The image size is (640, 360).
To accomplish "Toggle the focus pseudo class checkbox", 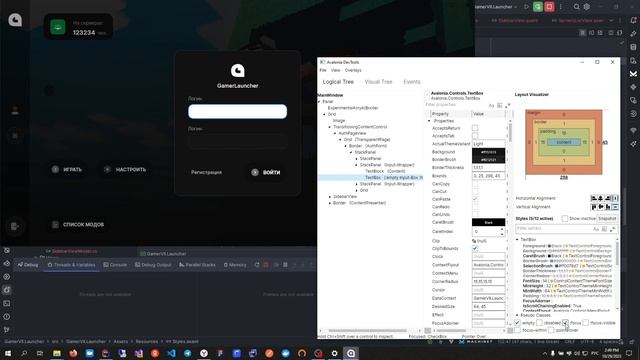I will 565,323.
